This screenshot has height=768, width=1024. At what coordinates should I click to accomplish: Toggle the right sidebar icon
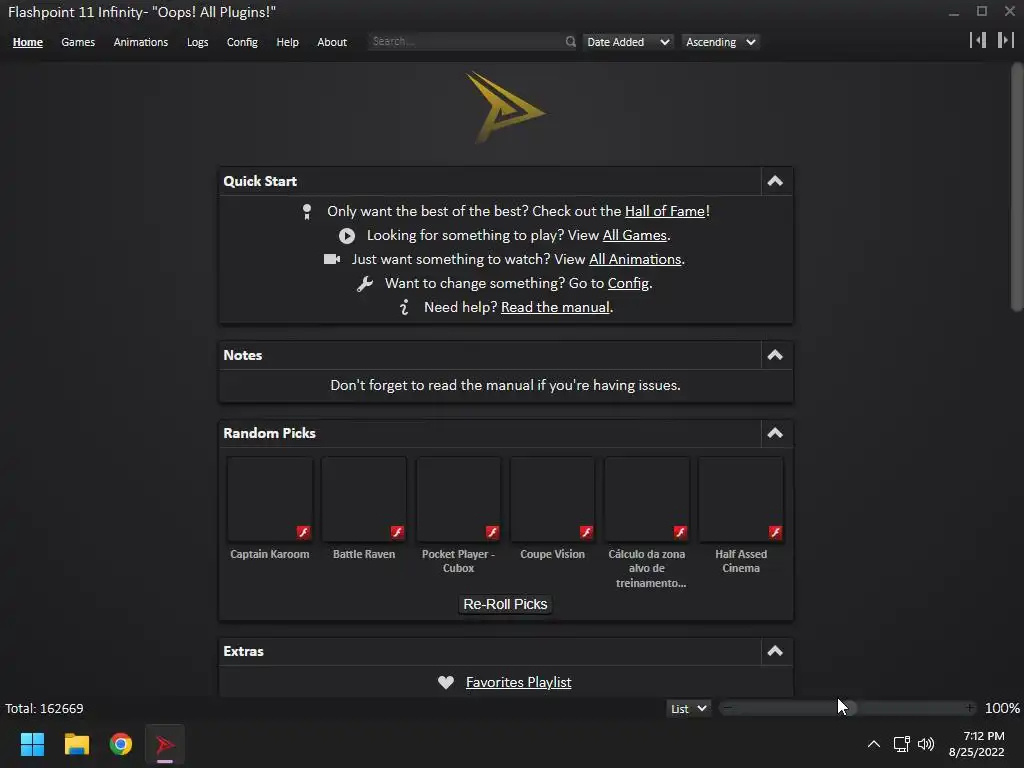tap(1006, 40)
